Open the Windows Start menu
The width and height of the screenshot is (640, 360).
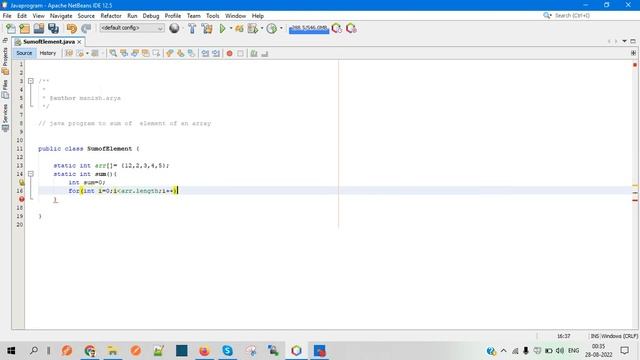coord(11,351)
